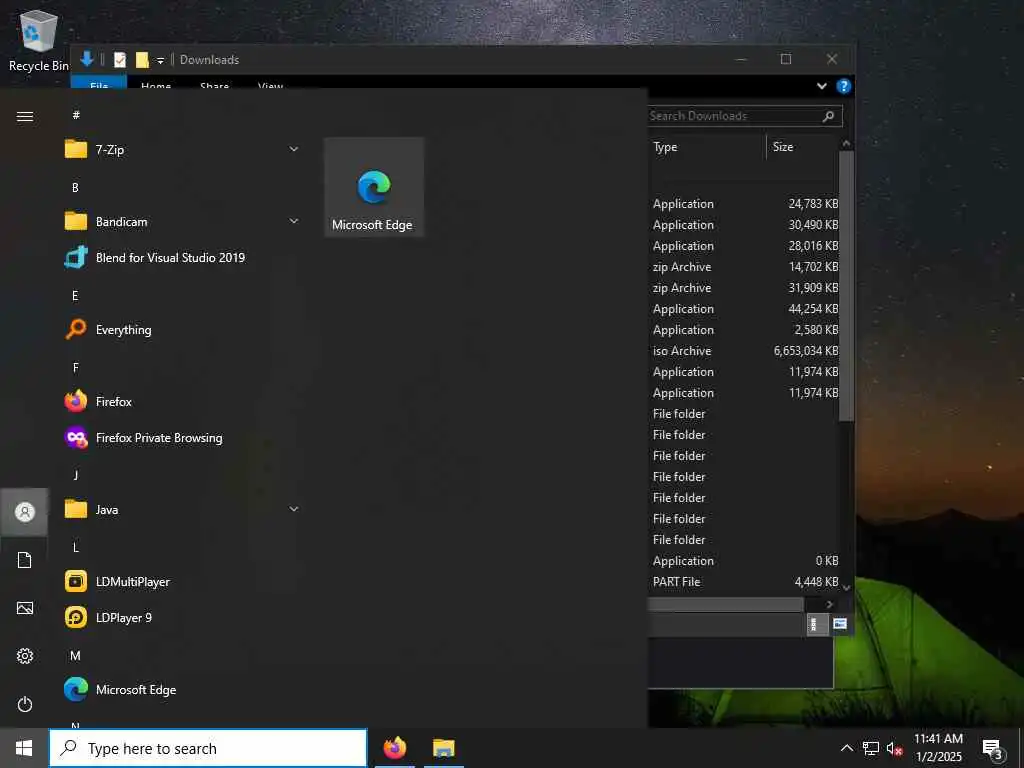This screenshot has width=1024, height=768.
Task: Switch to Firefox on the taskbar
Action: pos(394,748)
